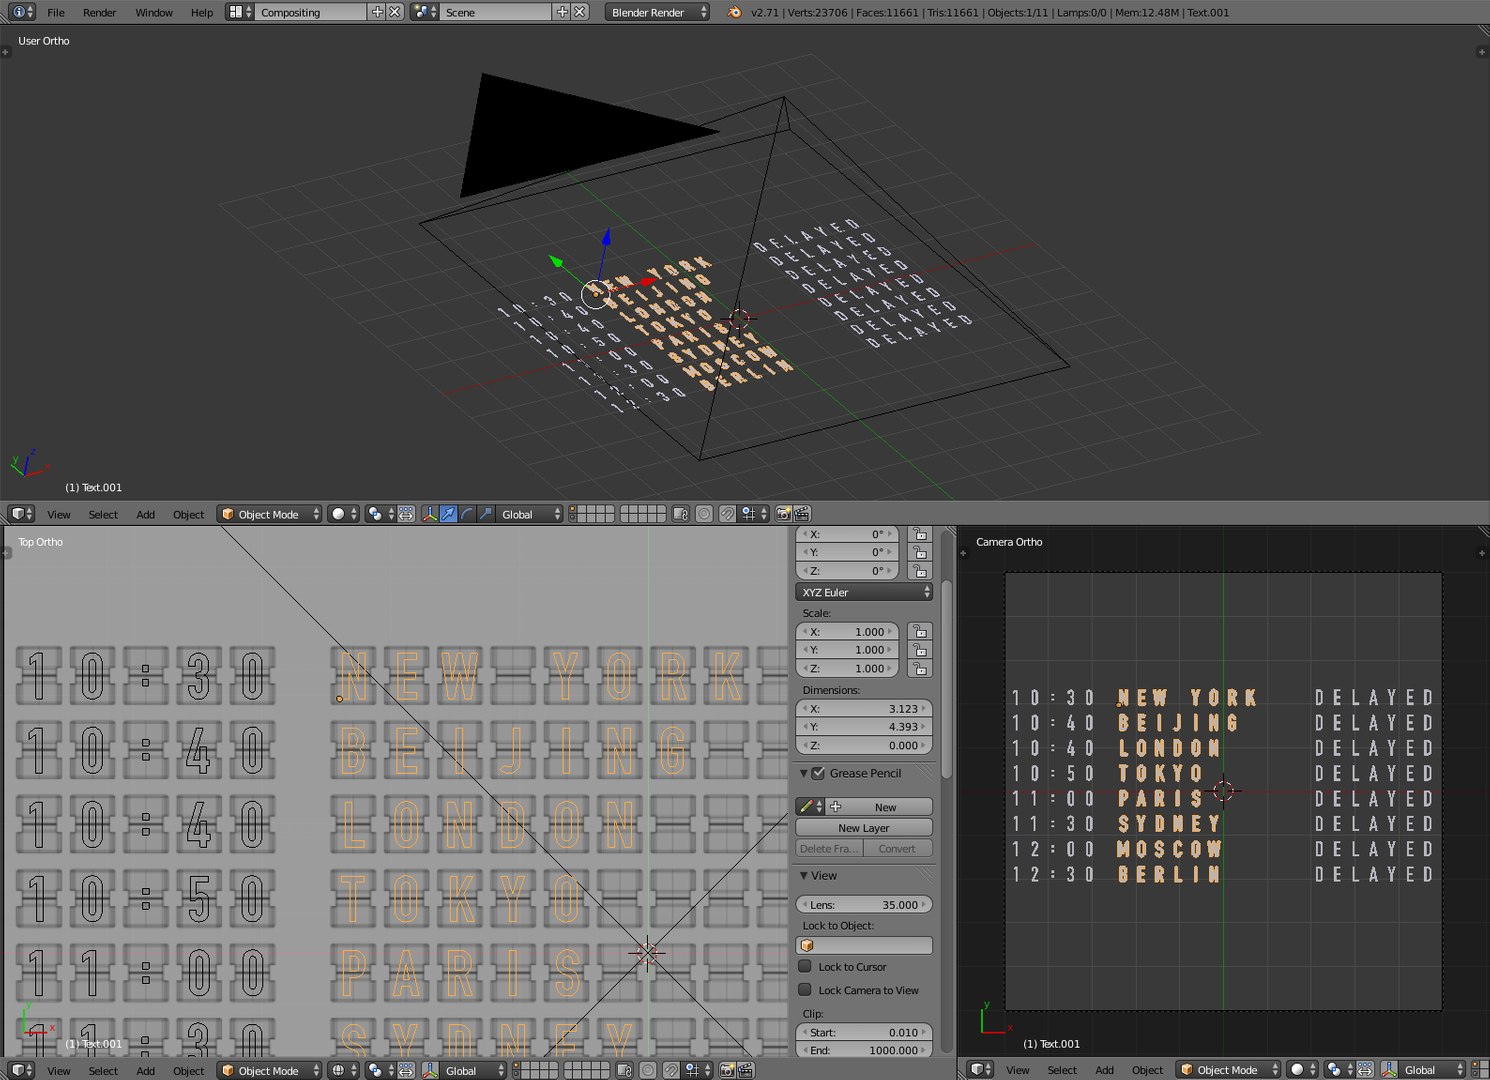The height and width of the screenshot is (1080, 1490).
Task: Toggle lock layers to scene in main view
Action: pyautogui.click(x=681, y=514)
